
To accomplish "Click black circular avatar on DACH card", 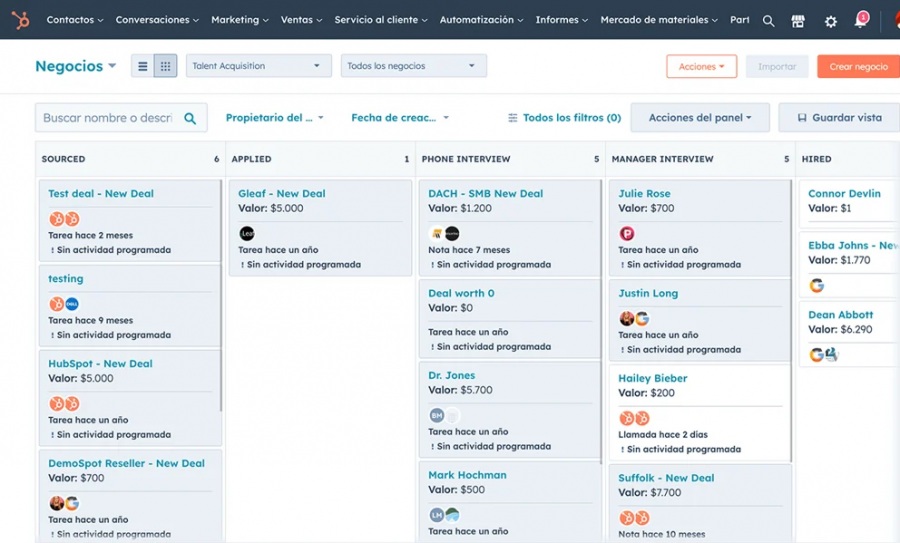I will [x=452, y=234].
